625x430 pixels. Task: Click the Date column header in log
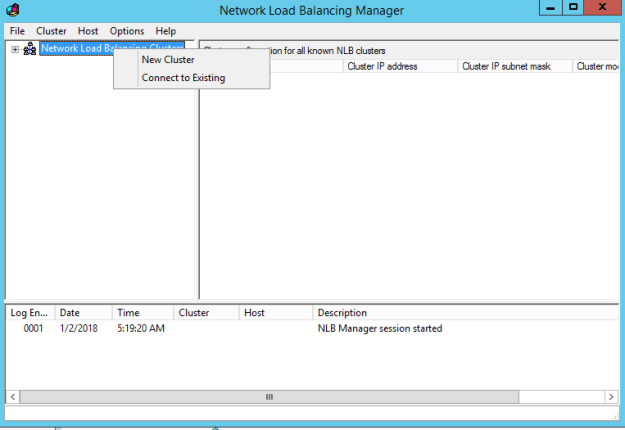84,313
